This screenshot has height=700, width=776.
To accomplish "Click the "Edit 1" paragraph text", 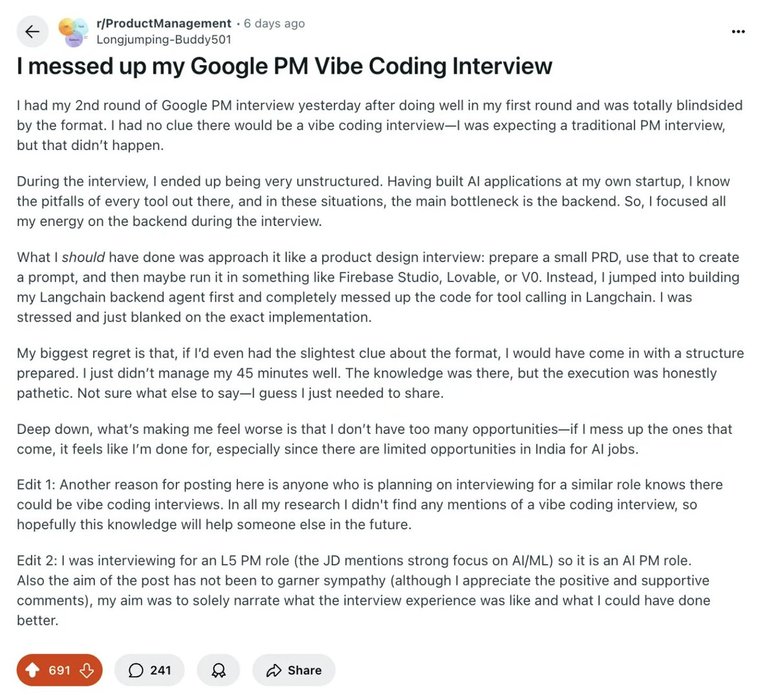I will [380, 503].
